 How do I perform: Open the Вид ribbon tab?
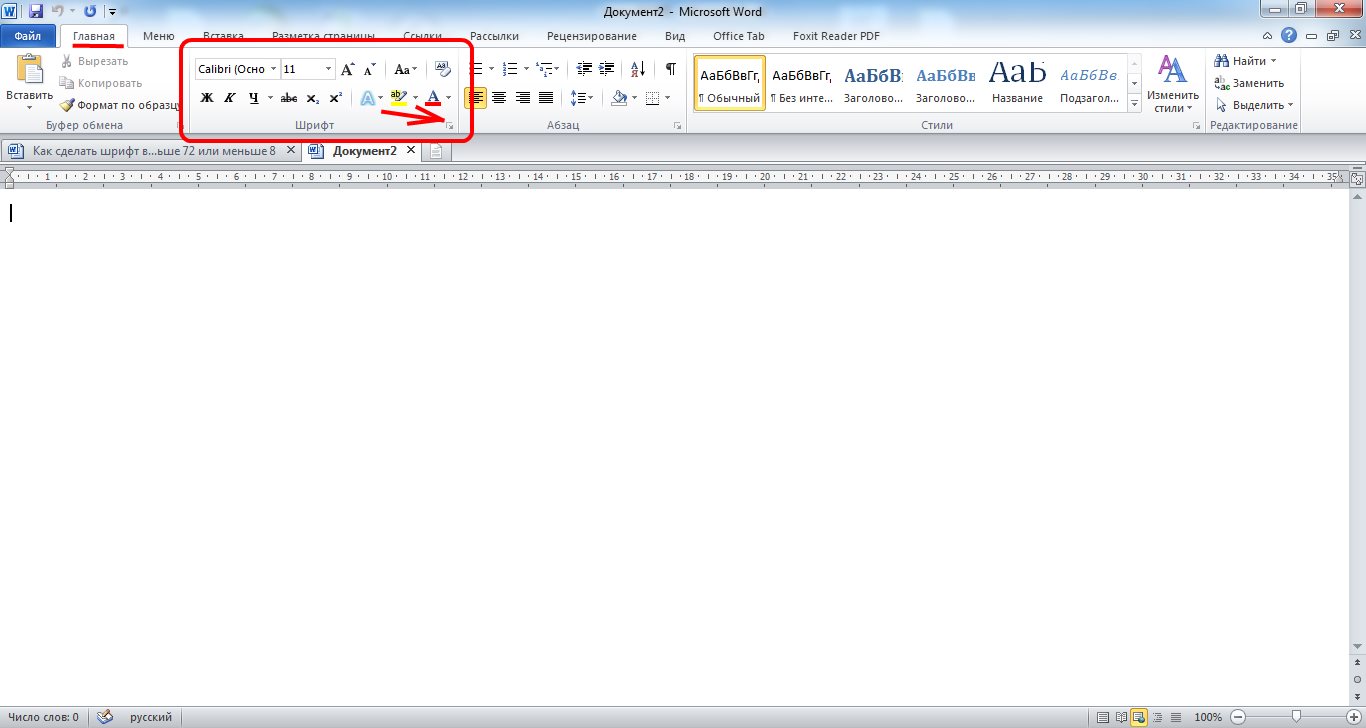pos(675,36)
